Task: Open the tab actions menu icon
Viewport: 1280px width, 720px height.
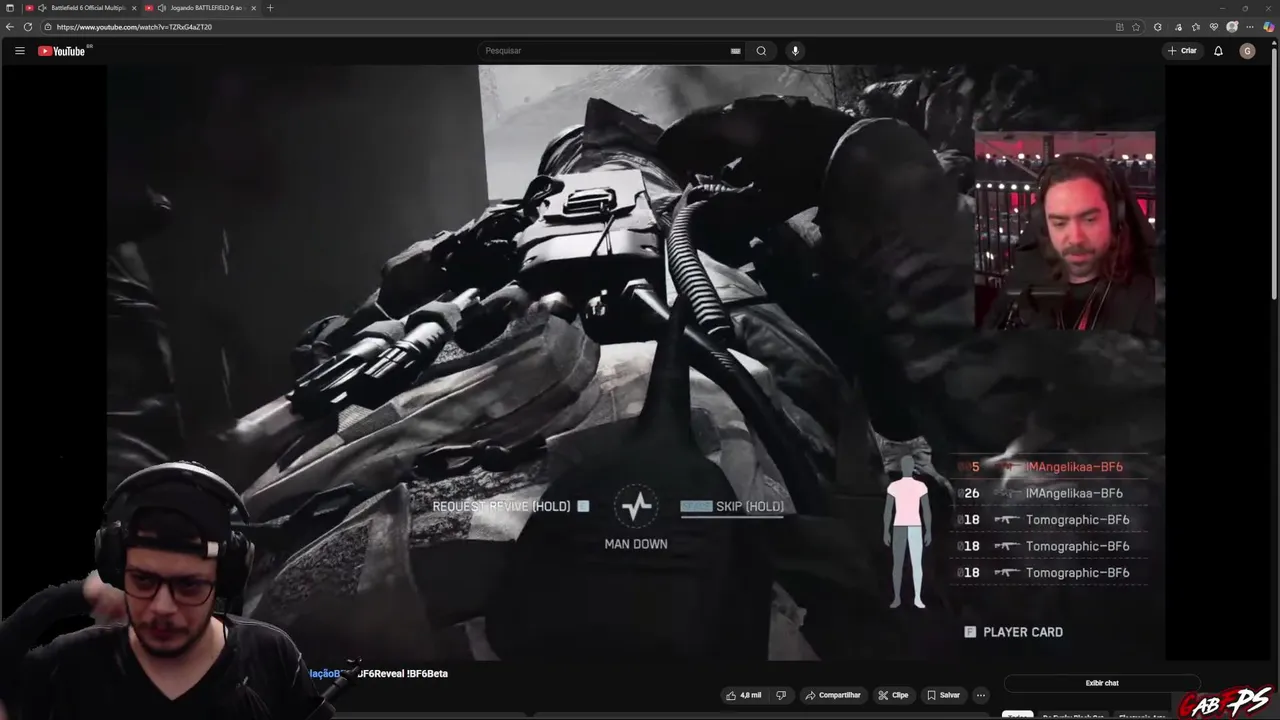Action: point(10,8)
